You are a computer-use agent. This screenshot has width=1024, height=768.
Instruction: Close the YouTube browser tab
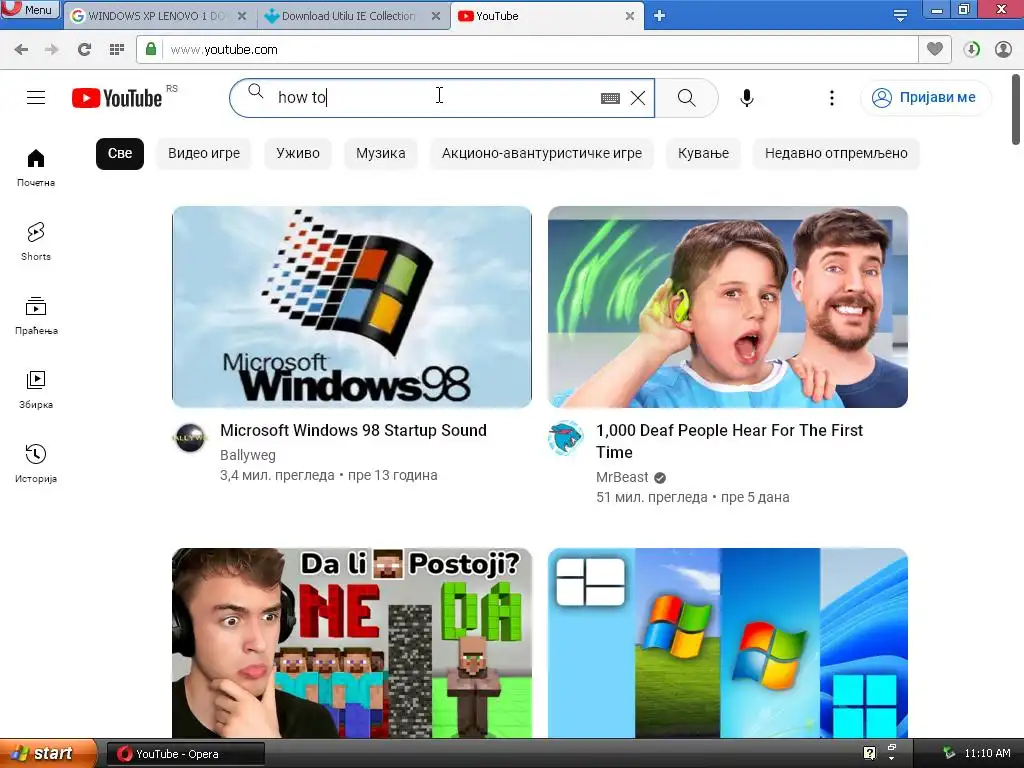[630, 16]
